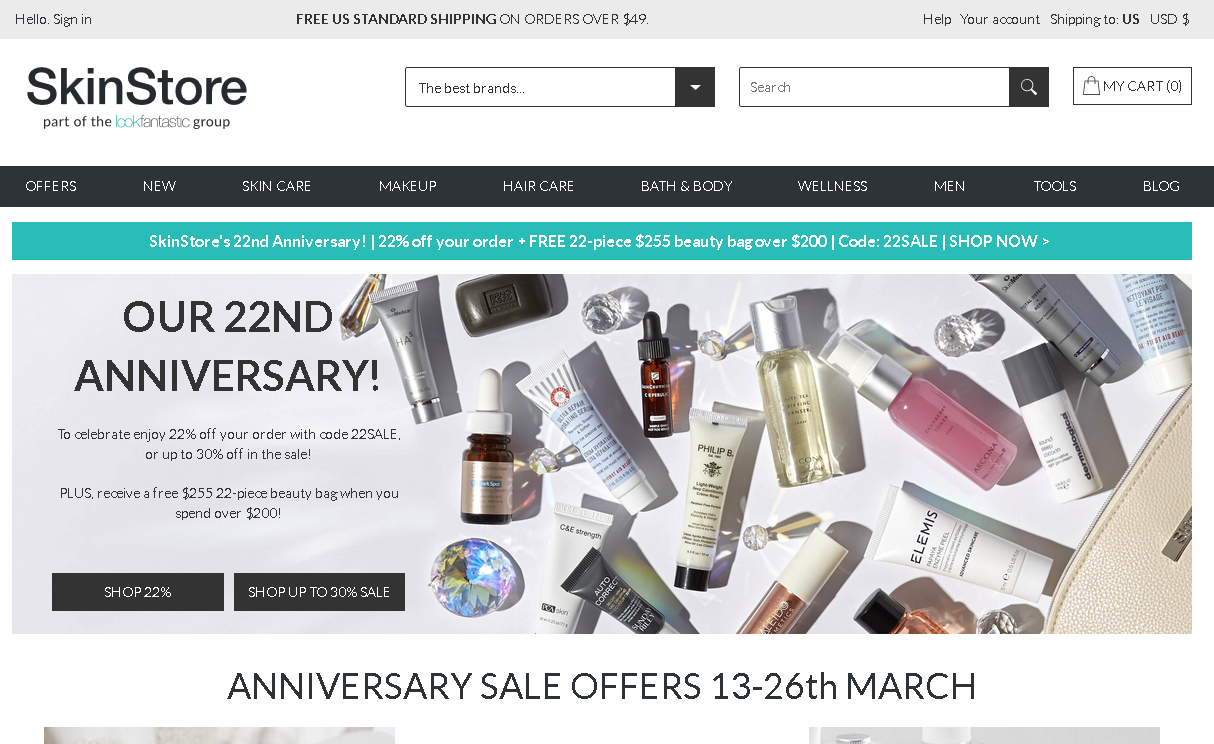The image size is (1214, 744).
Task: Click into the Search input field
Action: [874, 87]
